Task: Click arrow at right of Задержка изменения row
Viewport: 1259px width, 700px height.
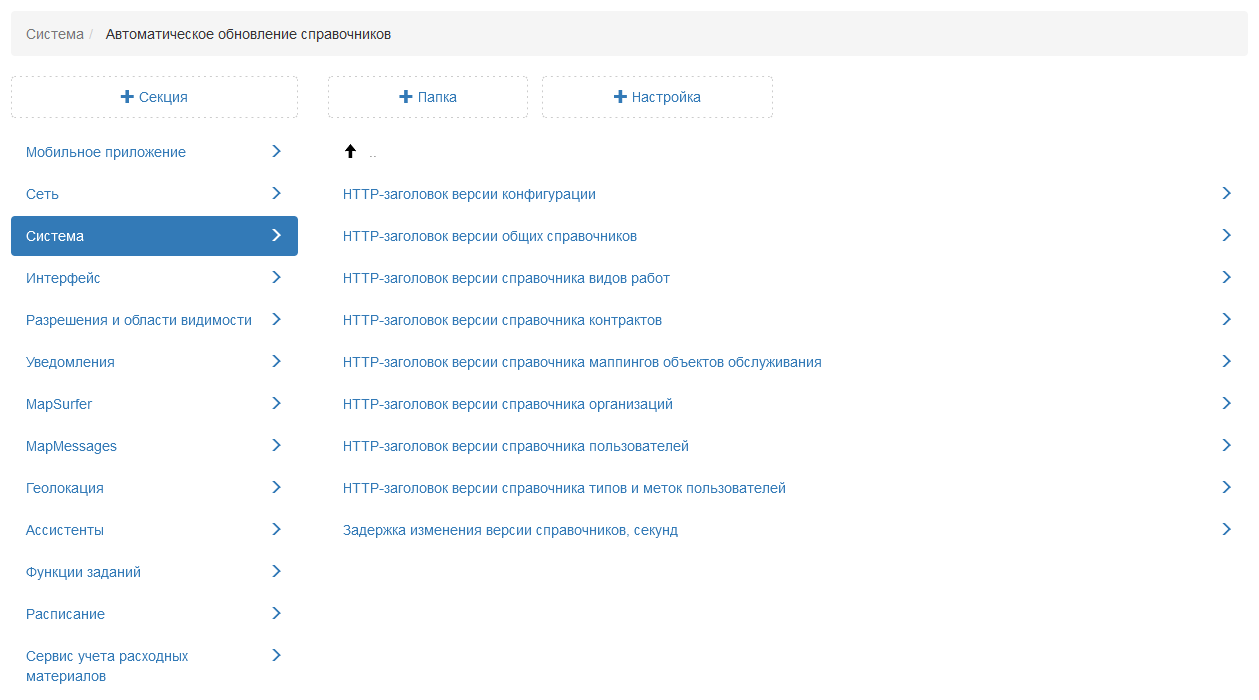Action: pos(1227,529)
